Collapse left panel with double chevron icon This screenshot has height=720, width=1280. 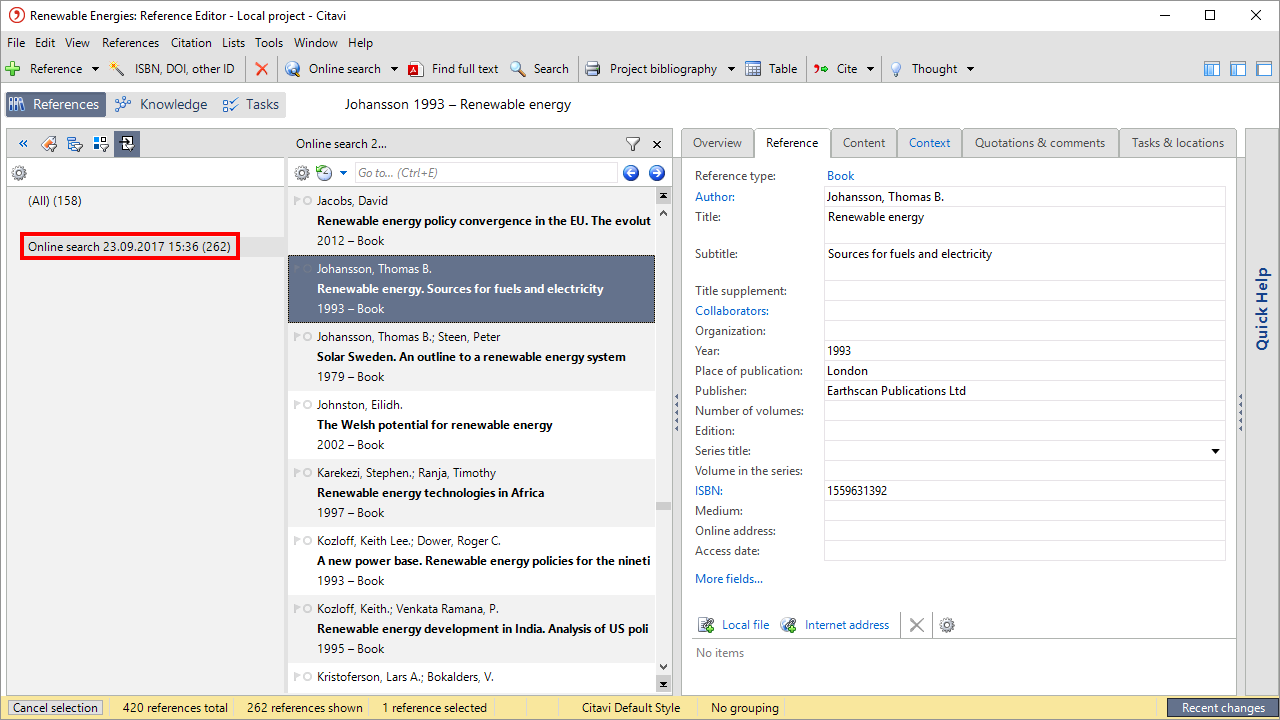[23, 144]
